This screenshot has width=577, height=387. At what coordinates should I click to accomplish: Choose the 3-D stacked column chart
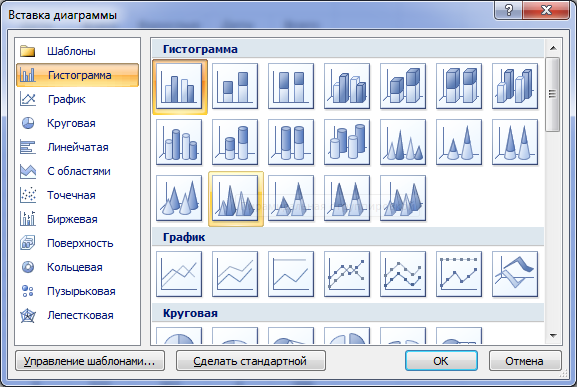[x=403, y=86]
